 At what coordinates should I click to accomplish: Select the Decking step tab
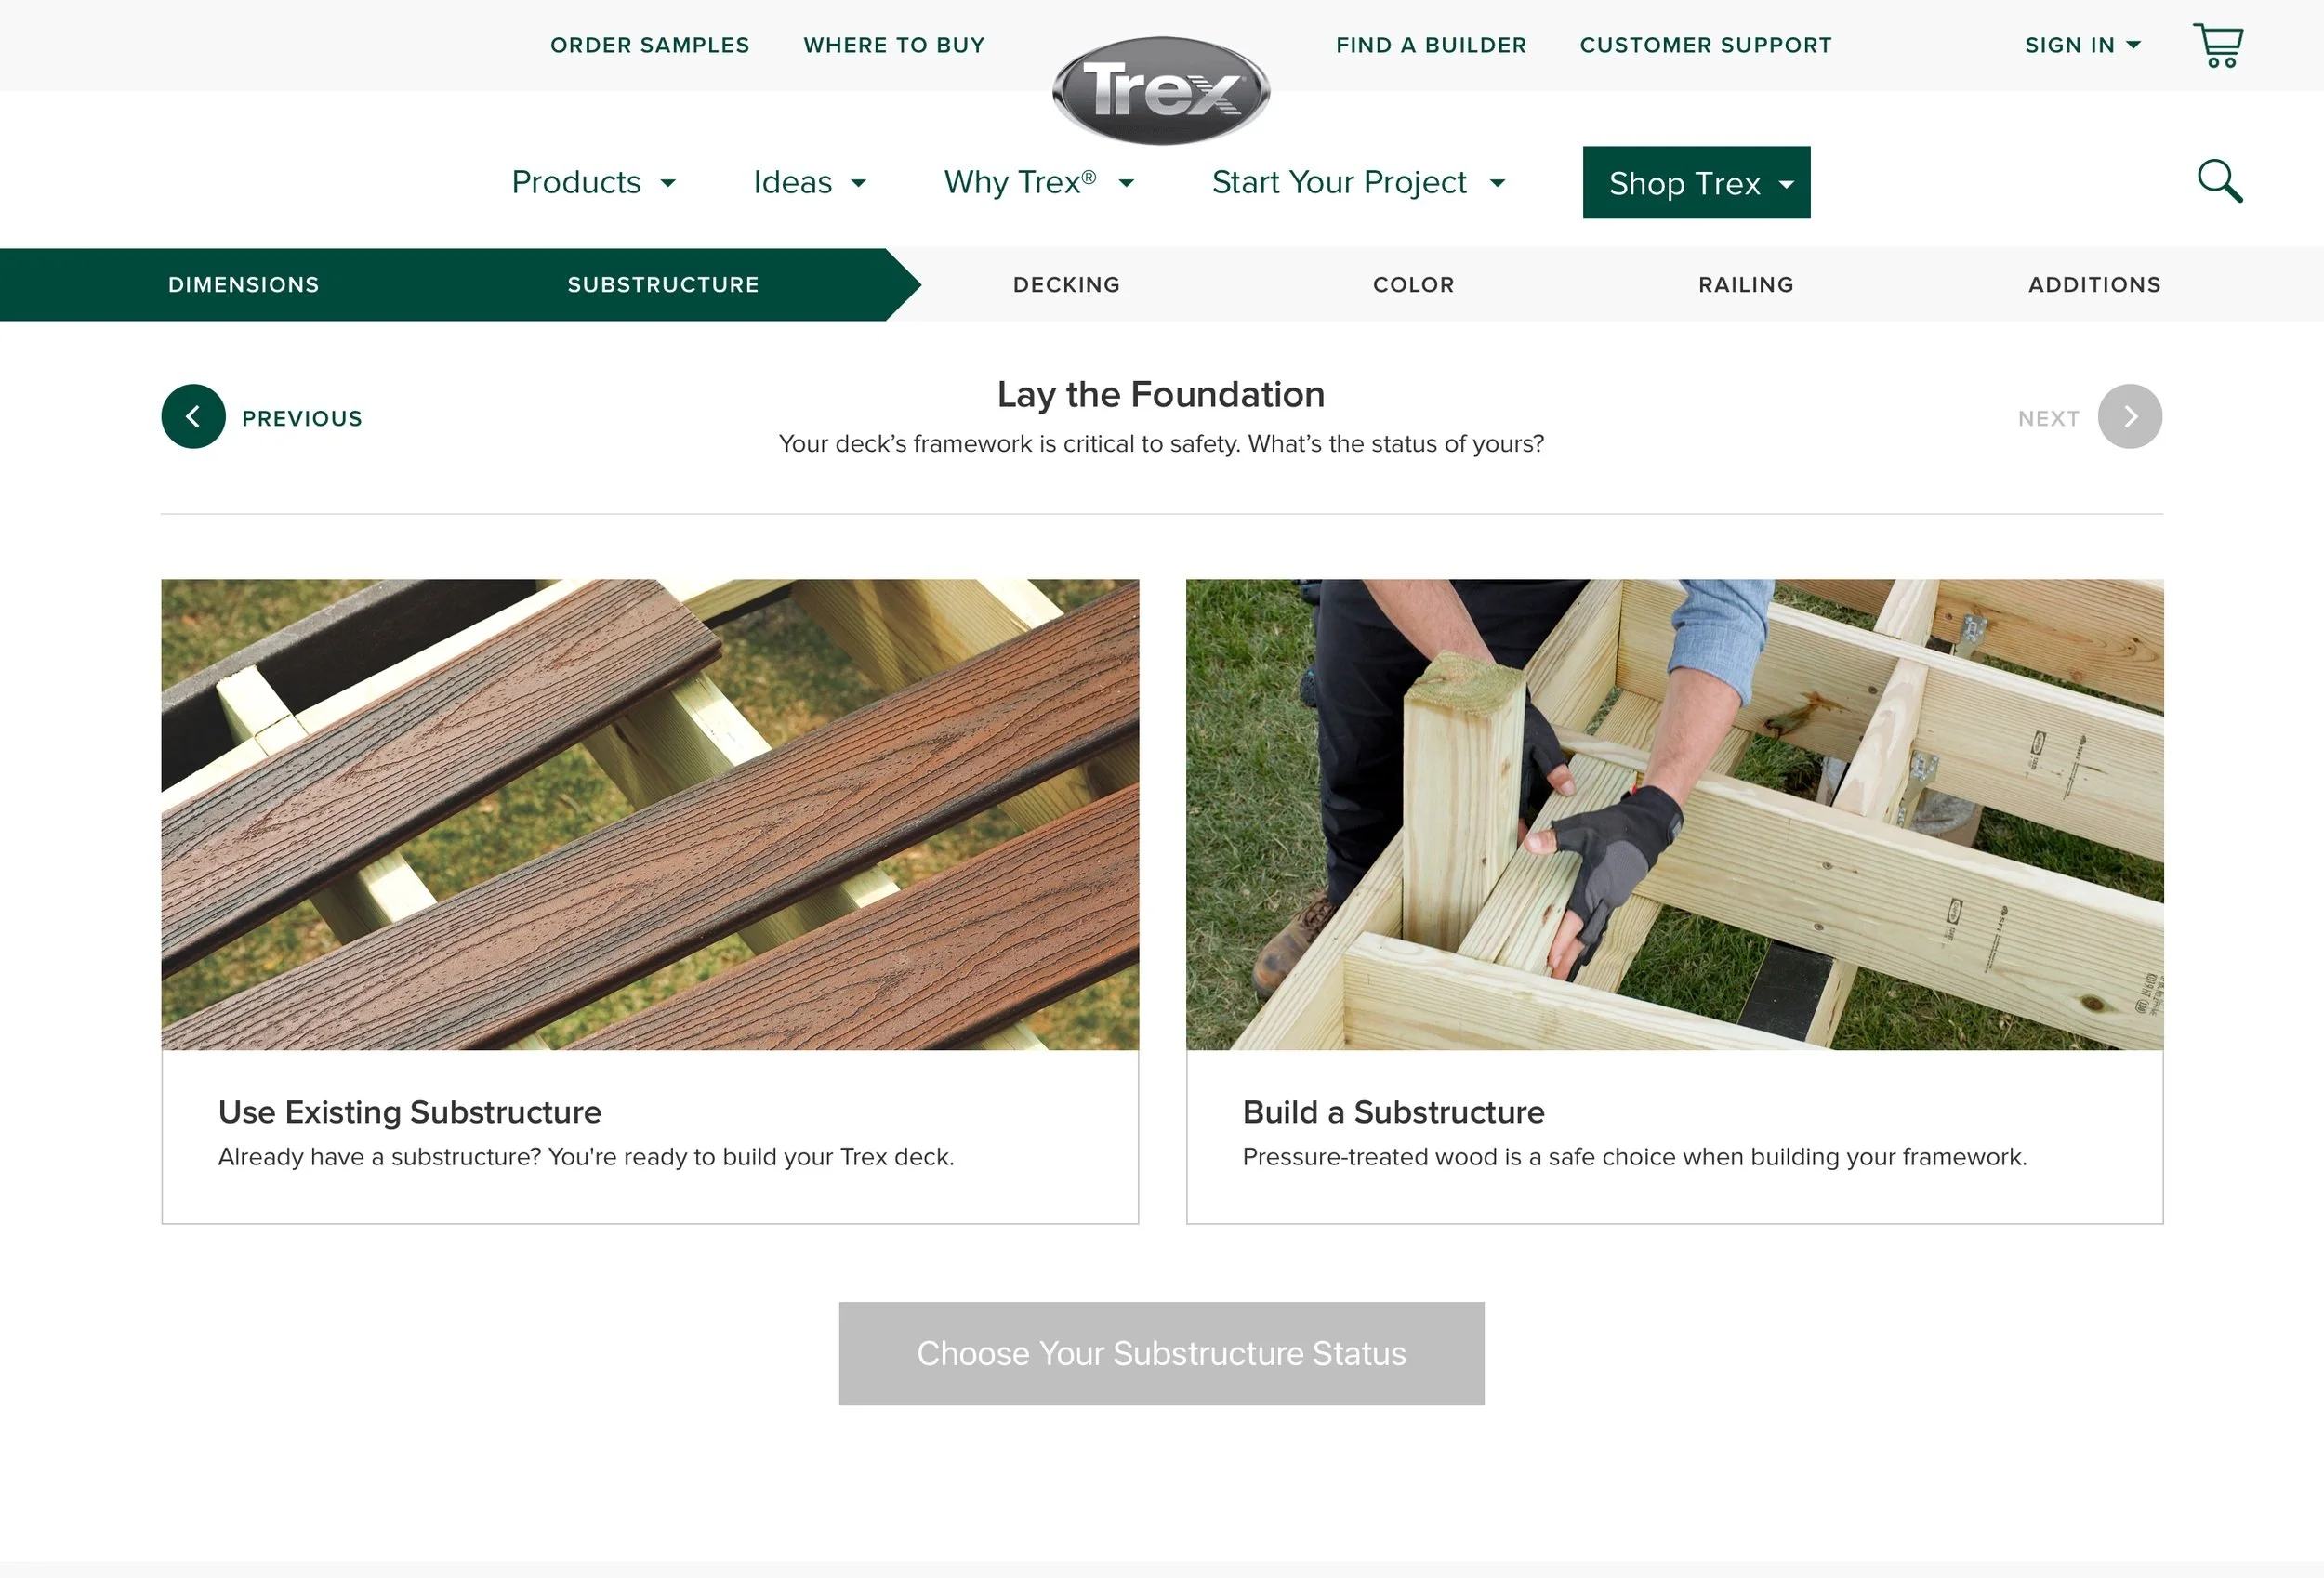pyautogui.click(x=1066, y=285)
